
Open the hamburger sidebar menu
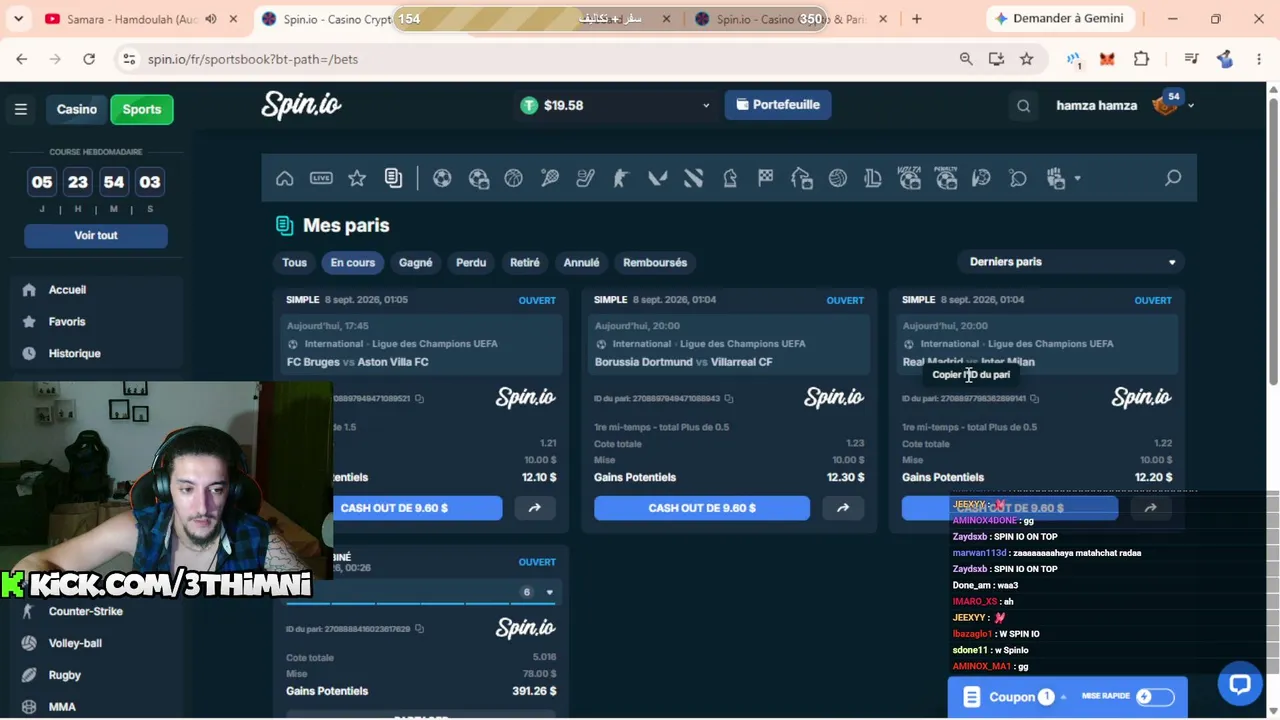click(20, 109)
